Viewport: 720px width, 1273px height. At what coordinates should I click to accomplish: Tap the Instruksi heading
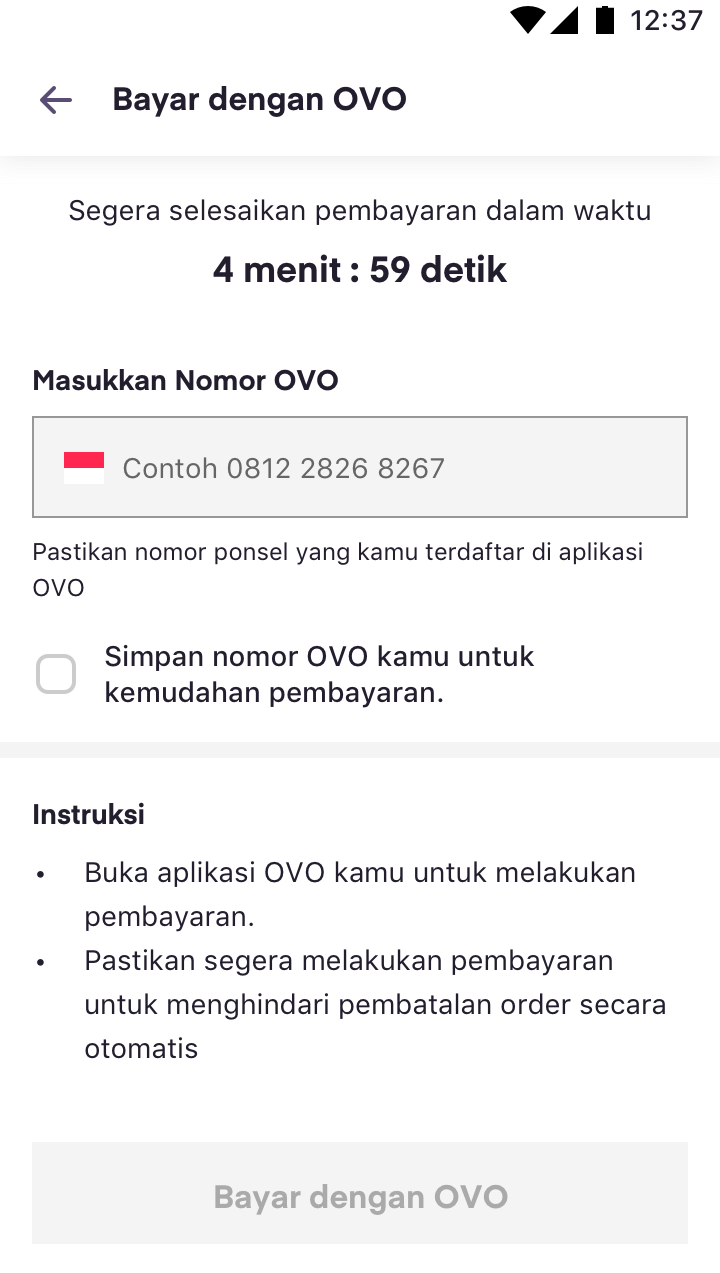pos(88,815)
